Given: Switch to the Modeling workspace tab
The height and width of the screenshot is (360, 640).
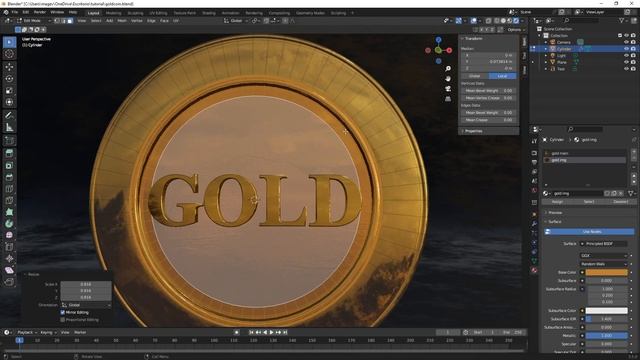Looking at the screenshot, I should (x=113, y=13).
